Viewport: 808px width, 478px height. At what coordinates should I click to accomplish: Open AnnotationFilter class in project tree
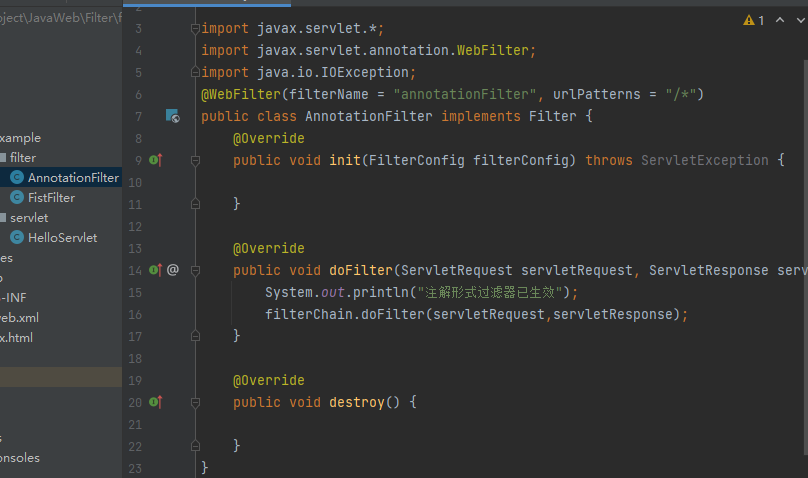click(72, 178)
